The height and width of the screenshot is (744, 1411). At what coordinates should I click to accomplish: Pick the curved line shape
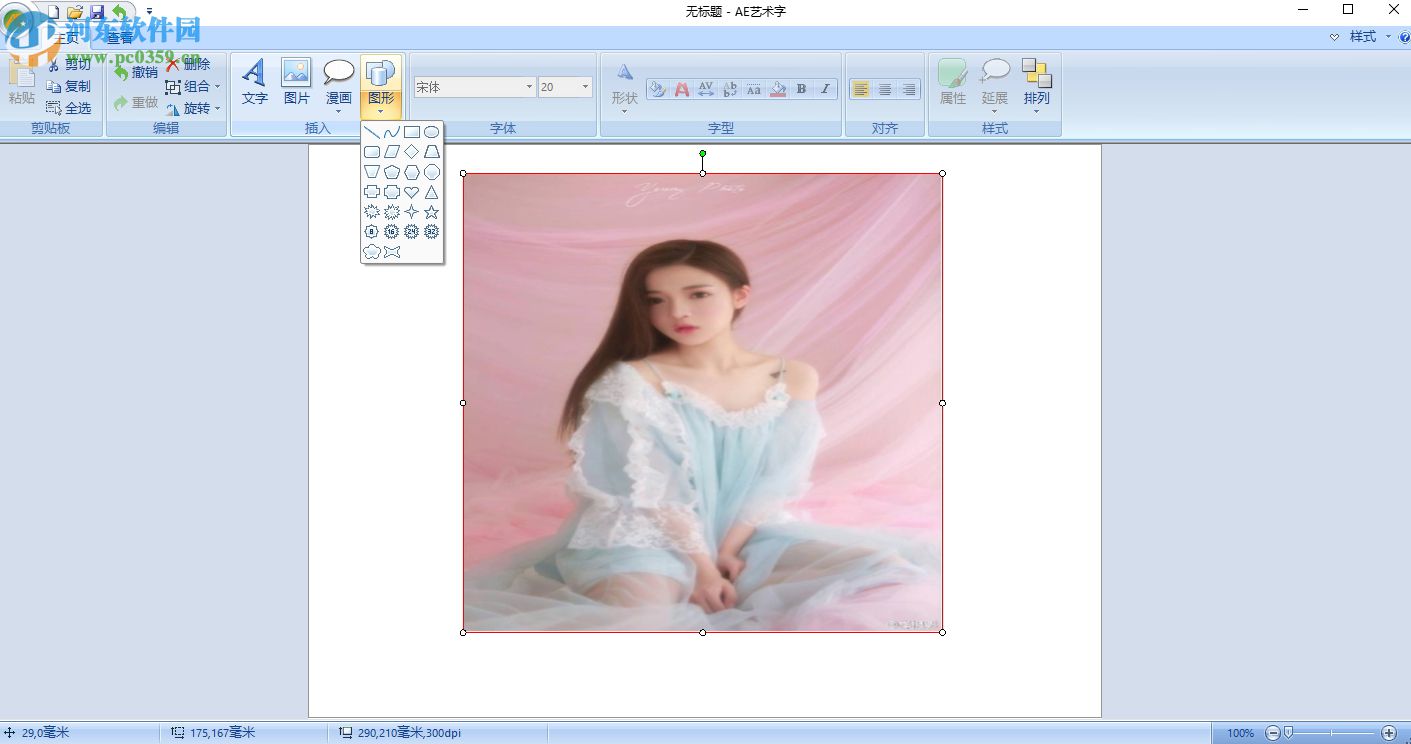point(392,132)
